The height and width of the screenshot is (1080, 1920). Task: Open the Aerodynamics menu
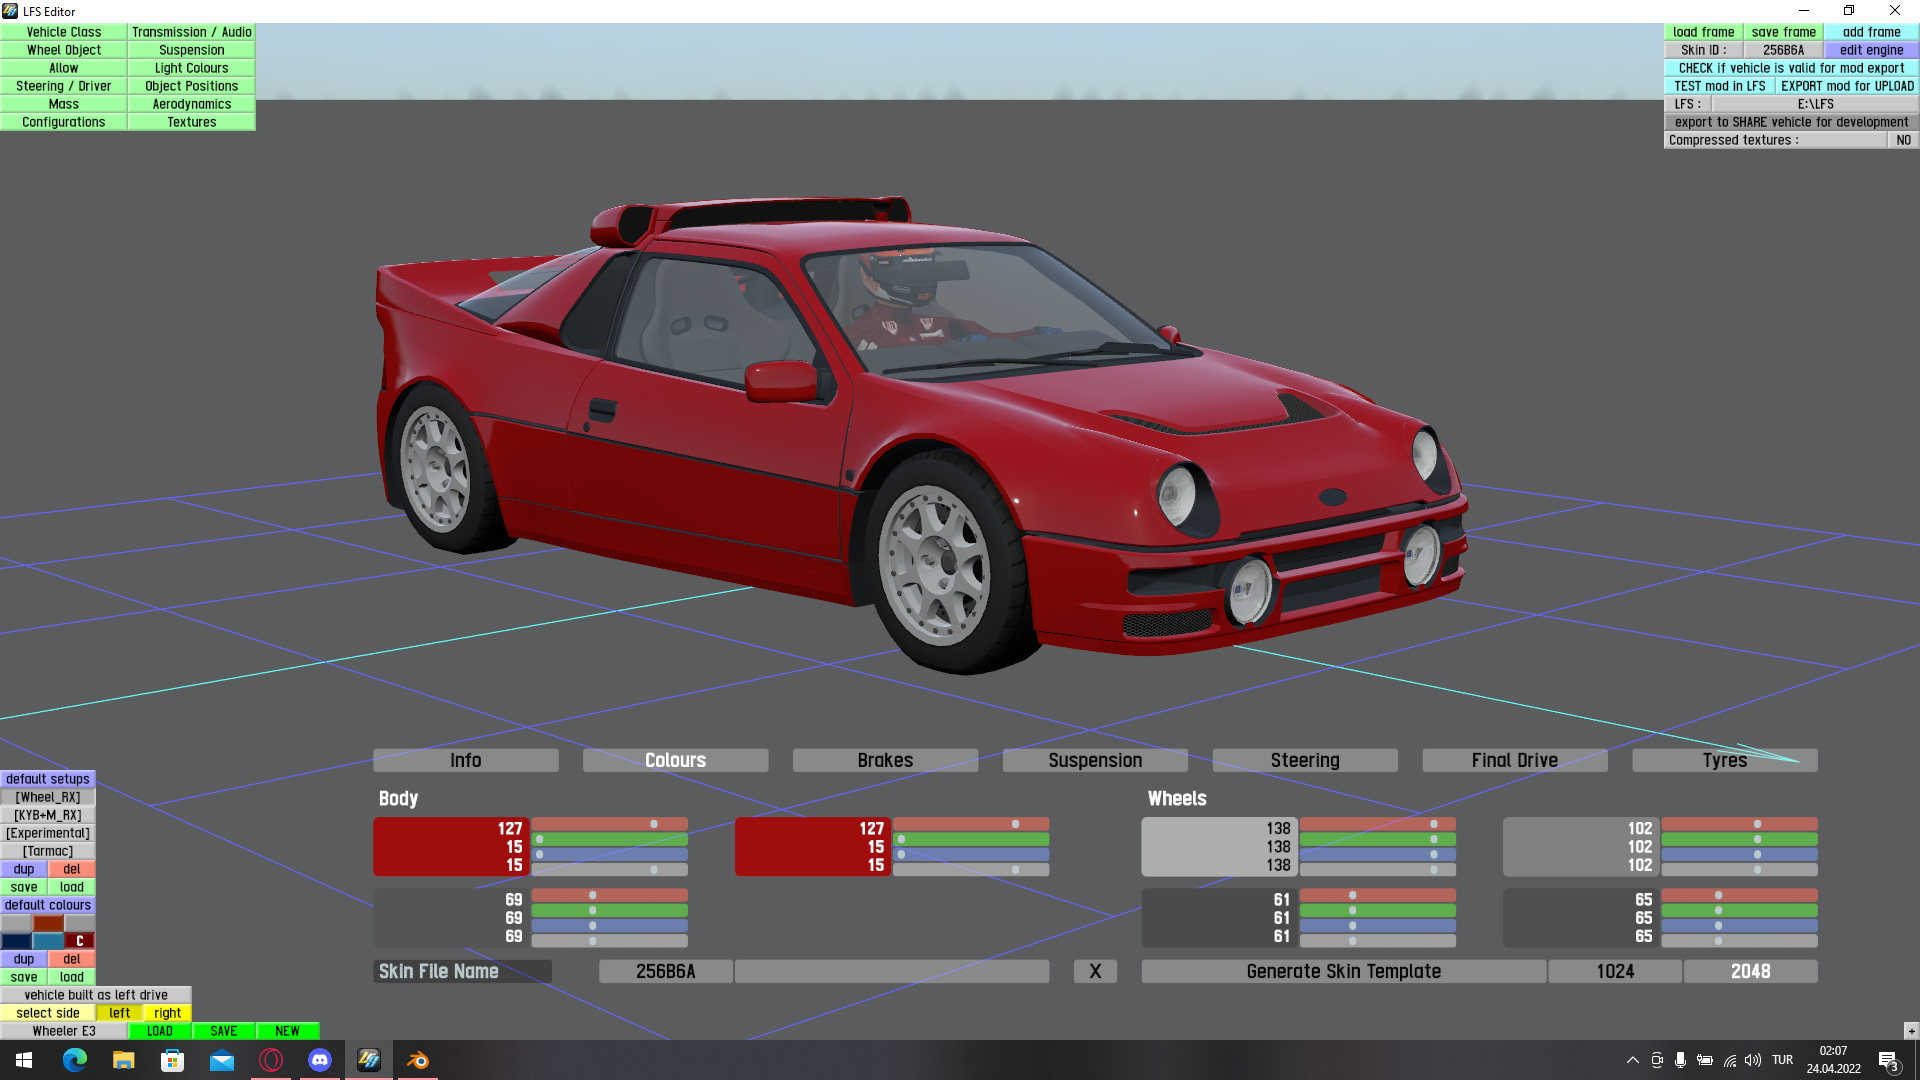(x=191, y=104)
